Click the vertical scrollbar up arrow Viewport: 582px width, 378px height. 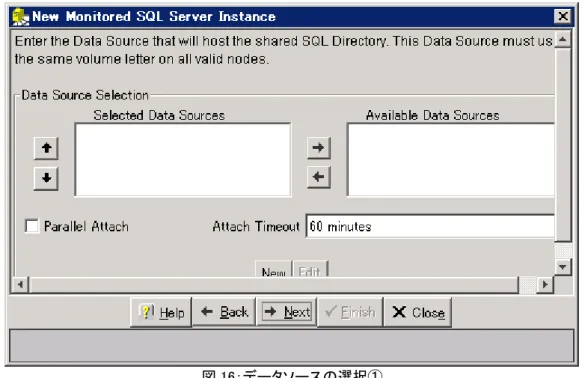(x=563, y=40)
